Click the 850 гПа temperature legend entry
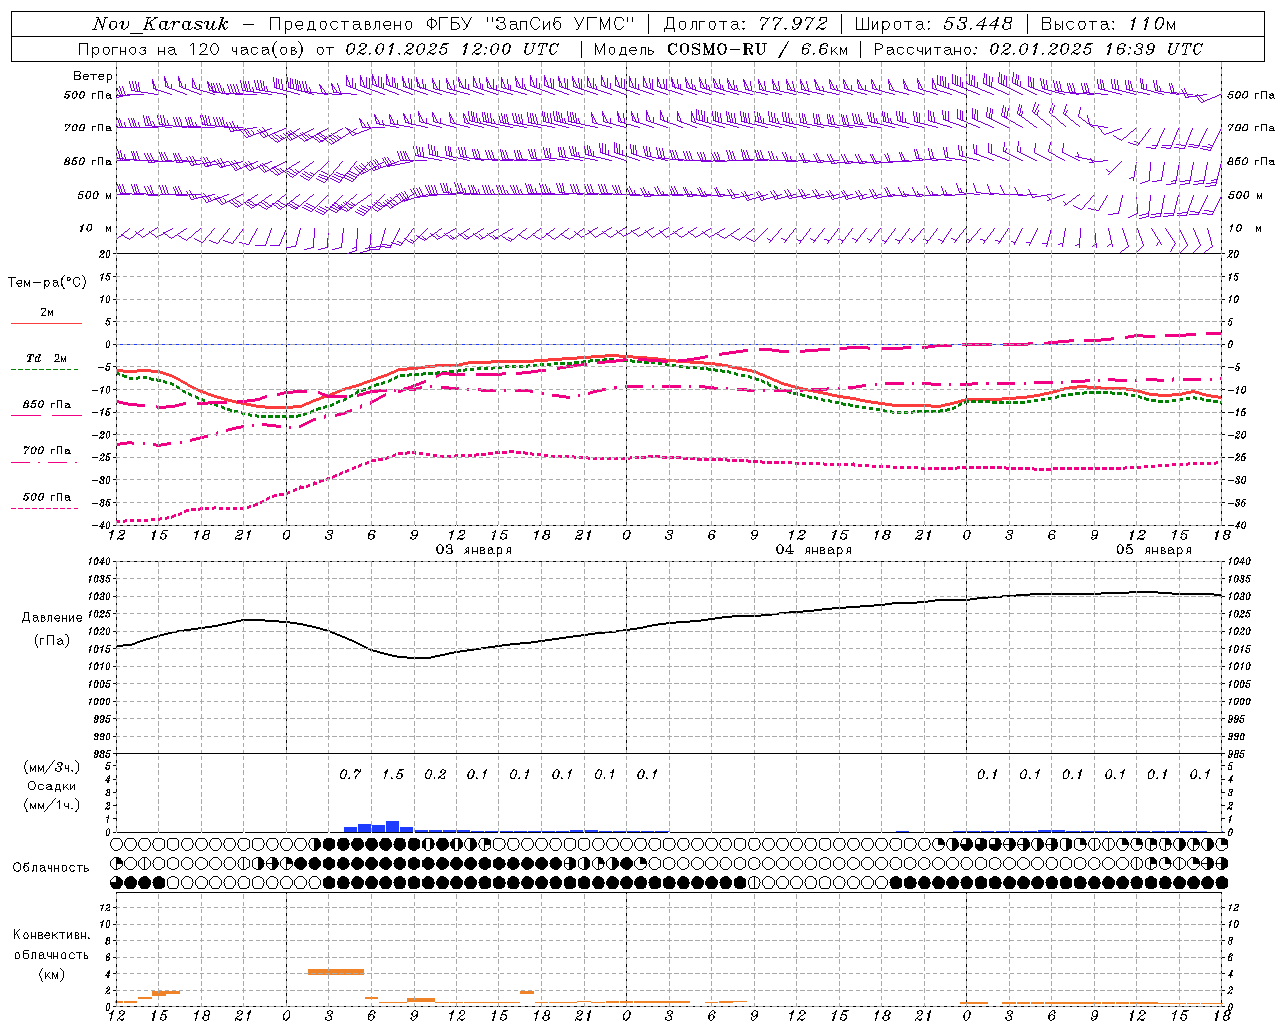This screenshot has width=1280, height=1024. pos(47,405)
